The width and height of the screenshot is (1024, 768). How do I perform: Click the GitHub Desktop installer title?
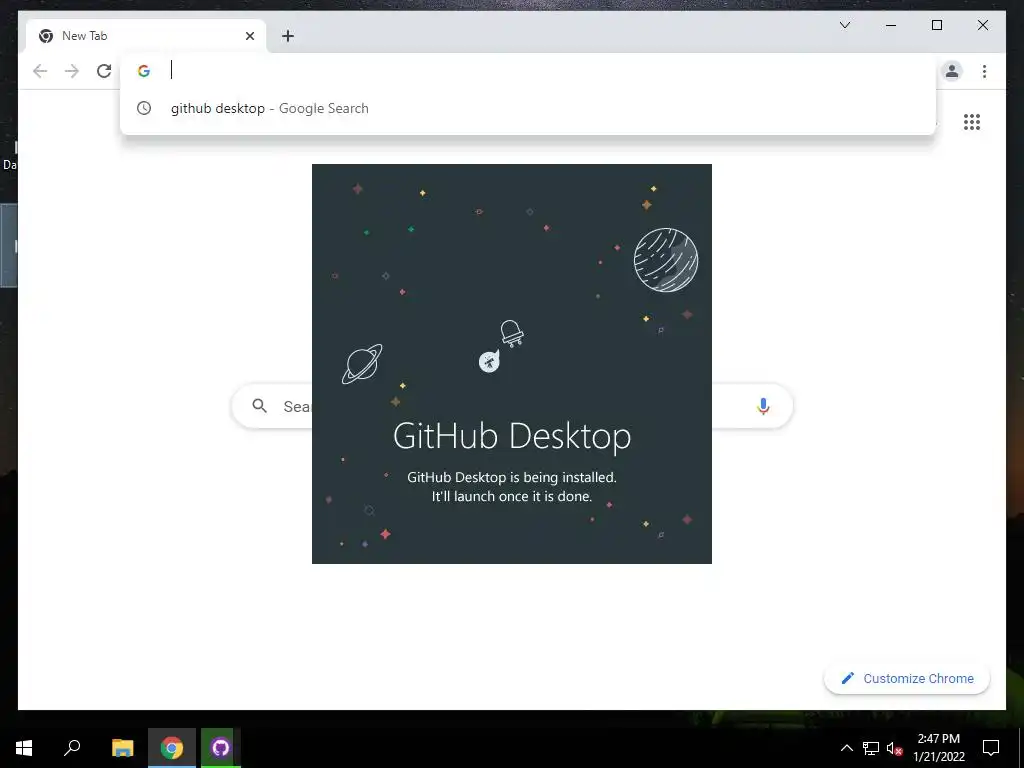512,436
